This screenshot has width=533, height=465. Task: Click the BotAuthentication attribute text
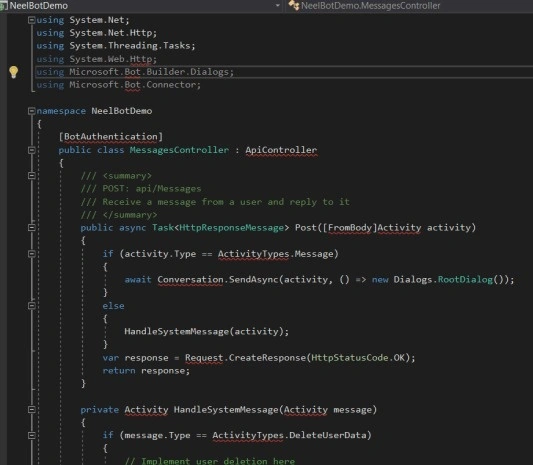[x=111, y=137]
